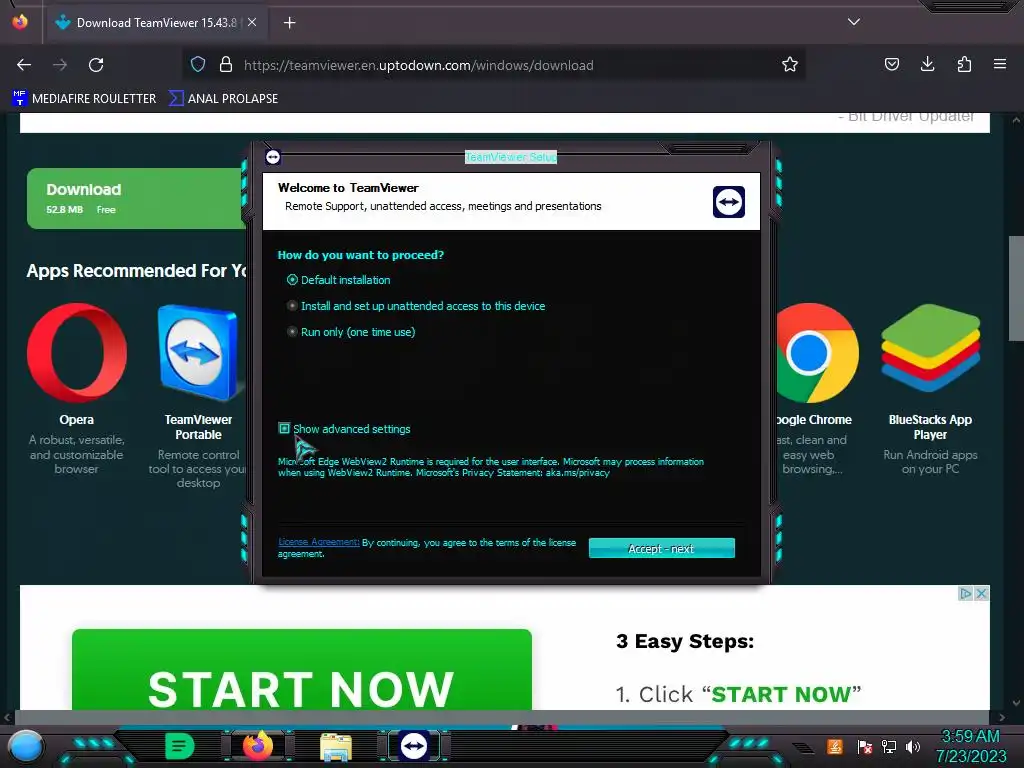Click the START NOW ad button
The image size is (1024, 768).
(x=302, y=669)
